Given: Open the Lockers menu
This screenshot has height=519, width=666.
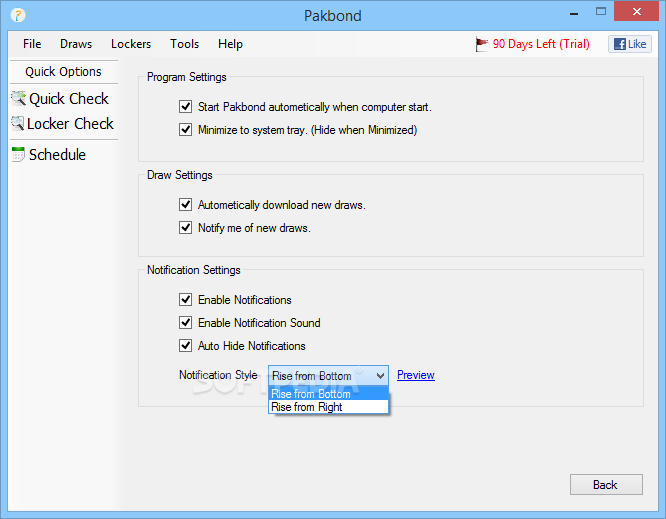Looking at the screenshot, I should (131, 44).
